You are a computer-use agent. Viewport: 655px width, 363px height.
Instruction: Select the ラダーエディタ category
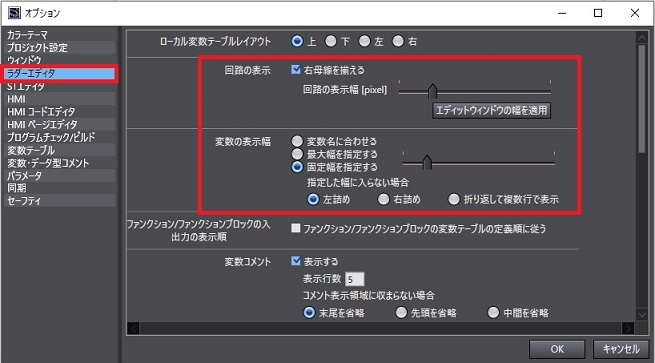click(60, 74)
